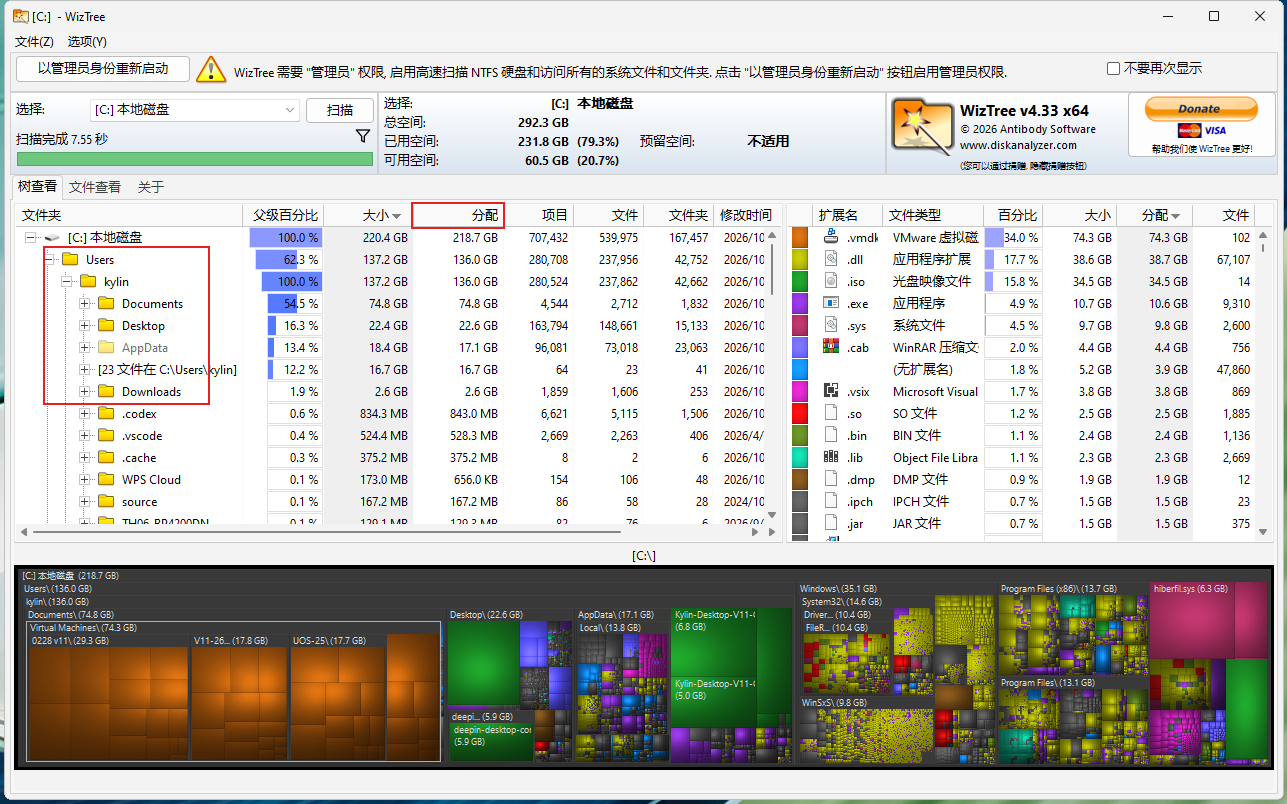Image resolution: width=1287 pixels, height=804 pixels.
Task: Click the Downloads folder icon
Action: click(x=106, y=391)
